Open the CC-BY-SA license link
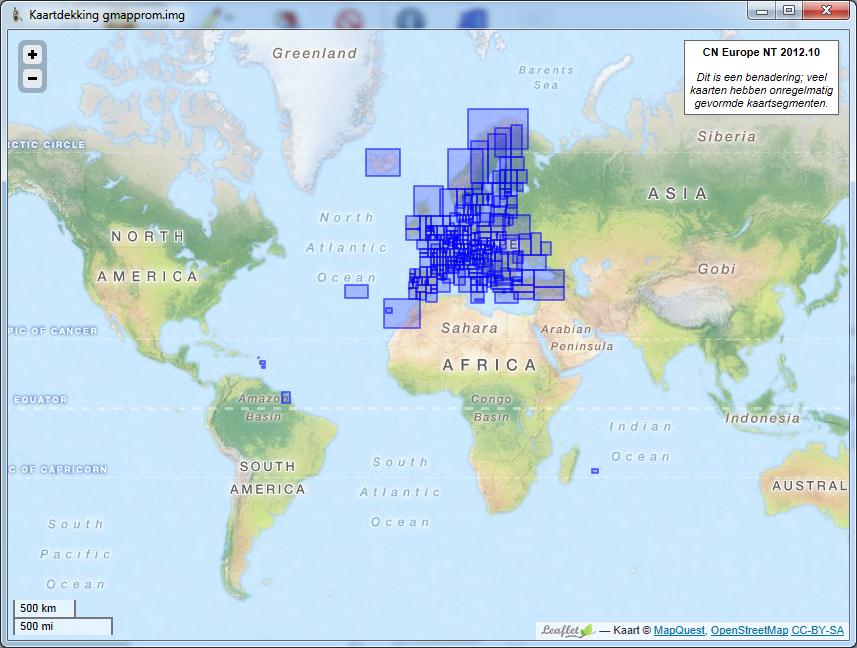The width and height of the screenshot is (857, 648). click(x=817, y=630)
